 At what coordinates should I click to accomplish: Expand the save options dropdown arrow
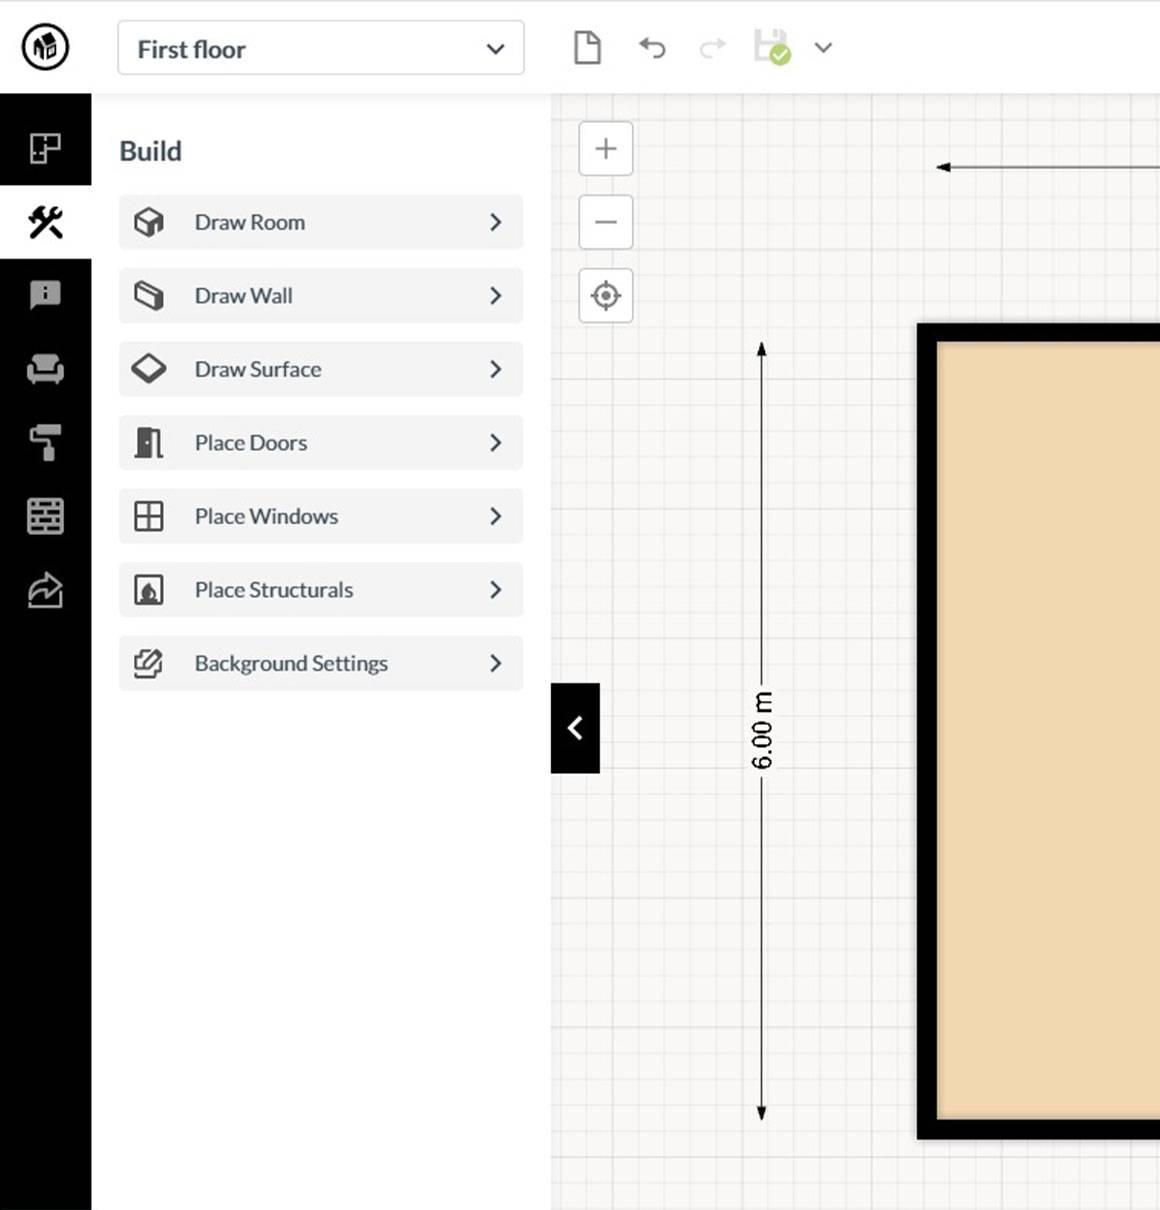pos(823,48)
